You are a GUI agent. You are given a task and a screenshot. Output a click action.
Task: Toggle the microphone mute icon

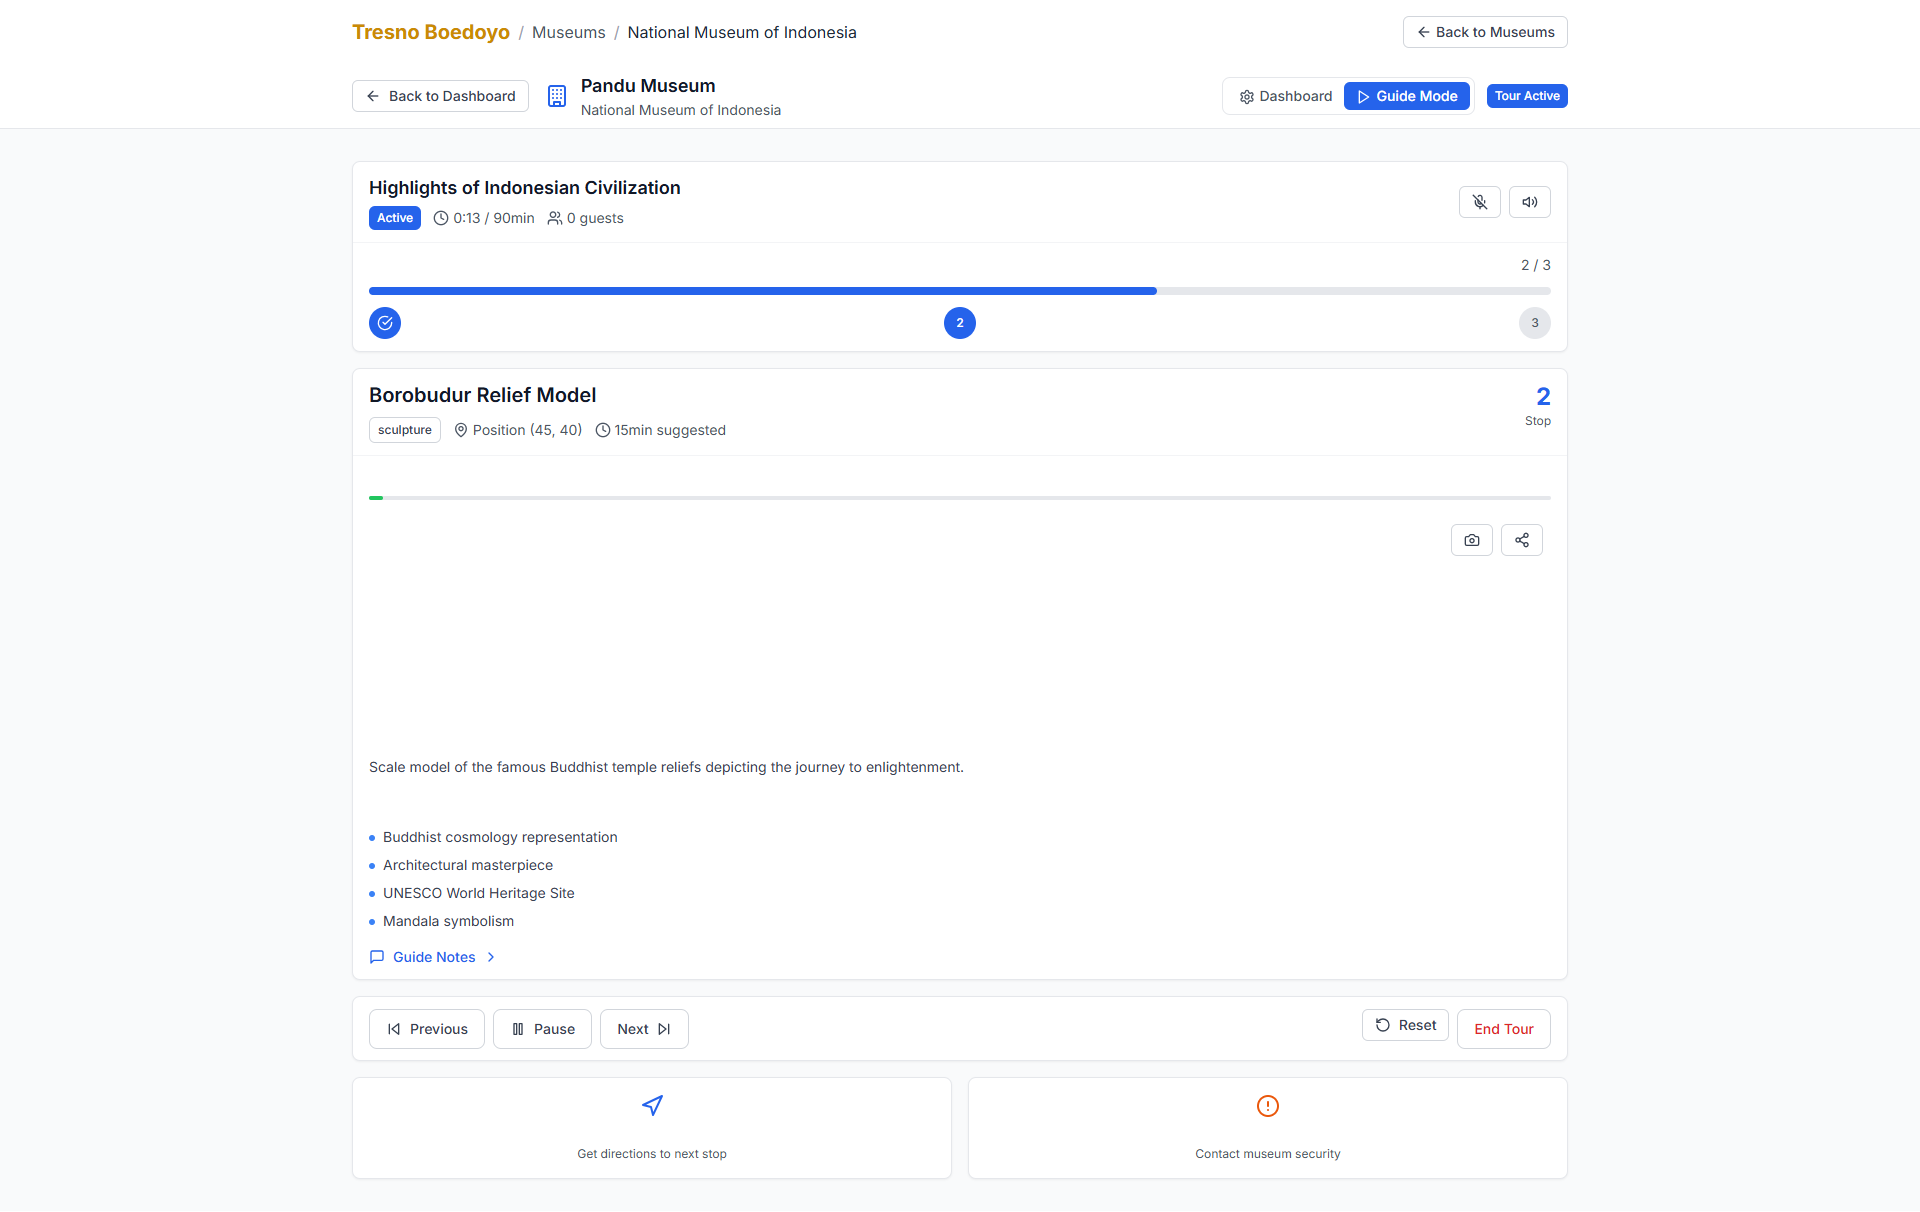point(1479,202)
